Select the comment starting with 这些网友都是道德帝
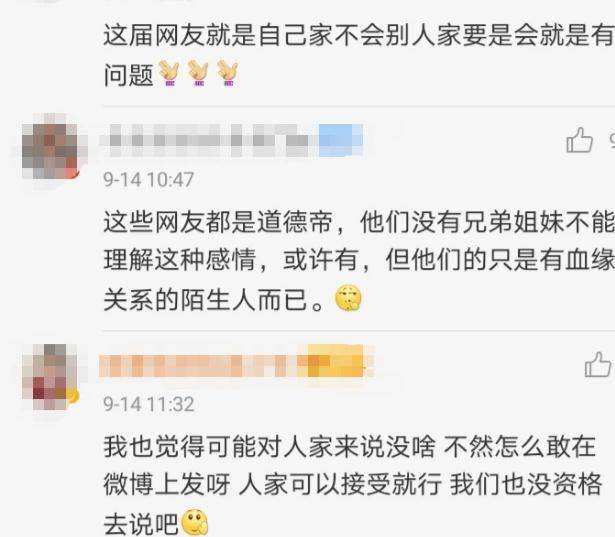 click(x=359, y=260)
